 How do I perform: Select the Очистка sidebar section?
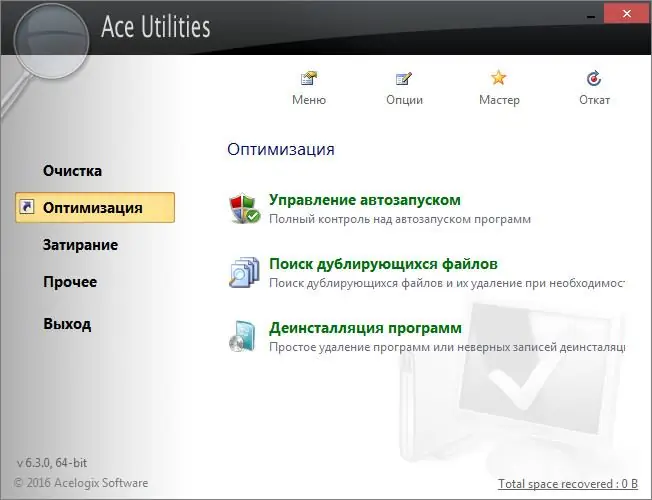(72, 171)
